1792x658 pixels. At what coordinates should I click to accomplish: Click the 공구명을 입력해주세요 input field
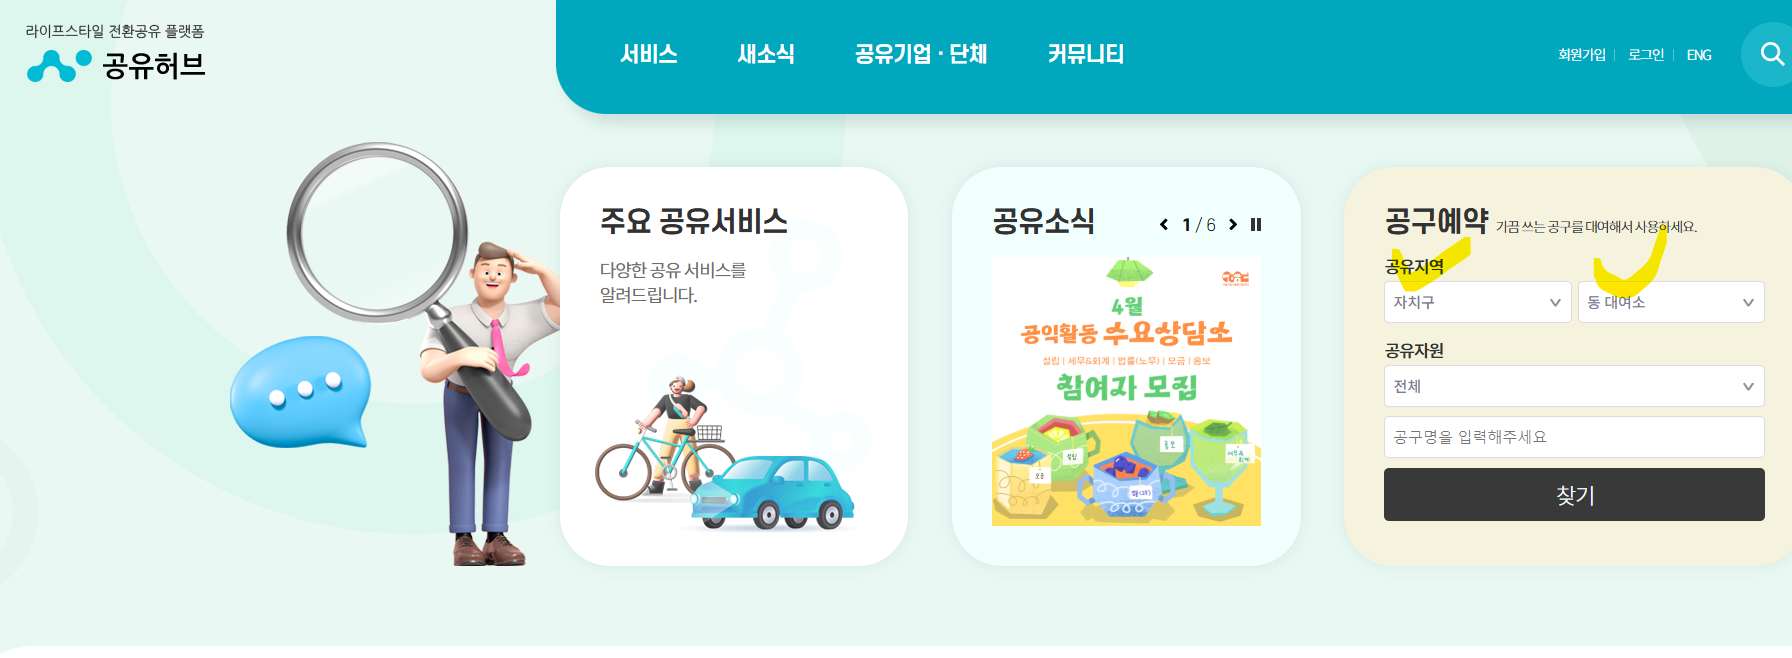point(1574,437)
